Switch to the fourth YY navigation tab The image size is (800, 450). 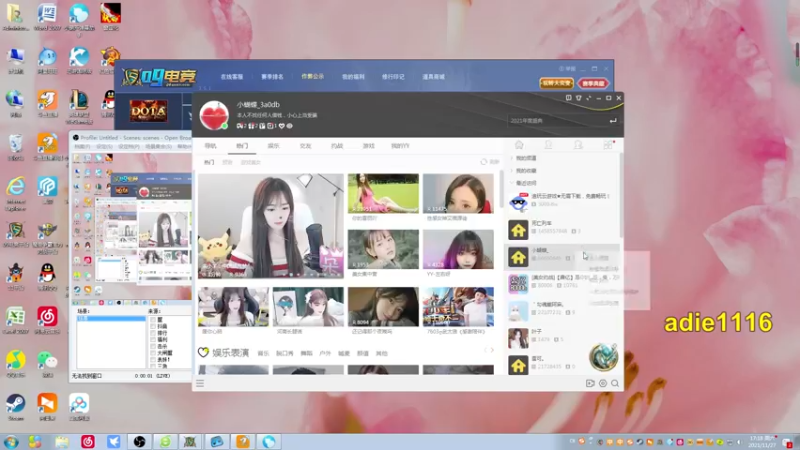[x=305, y=146]
